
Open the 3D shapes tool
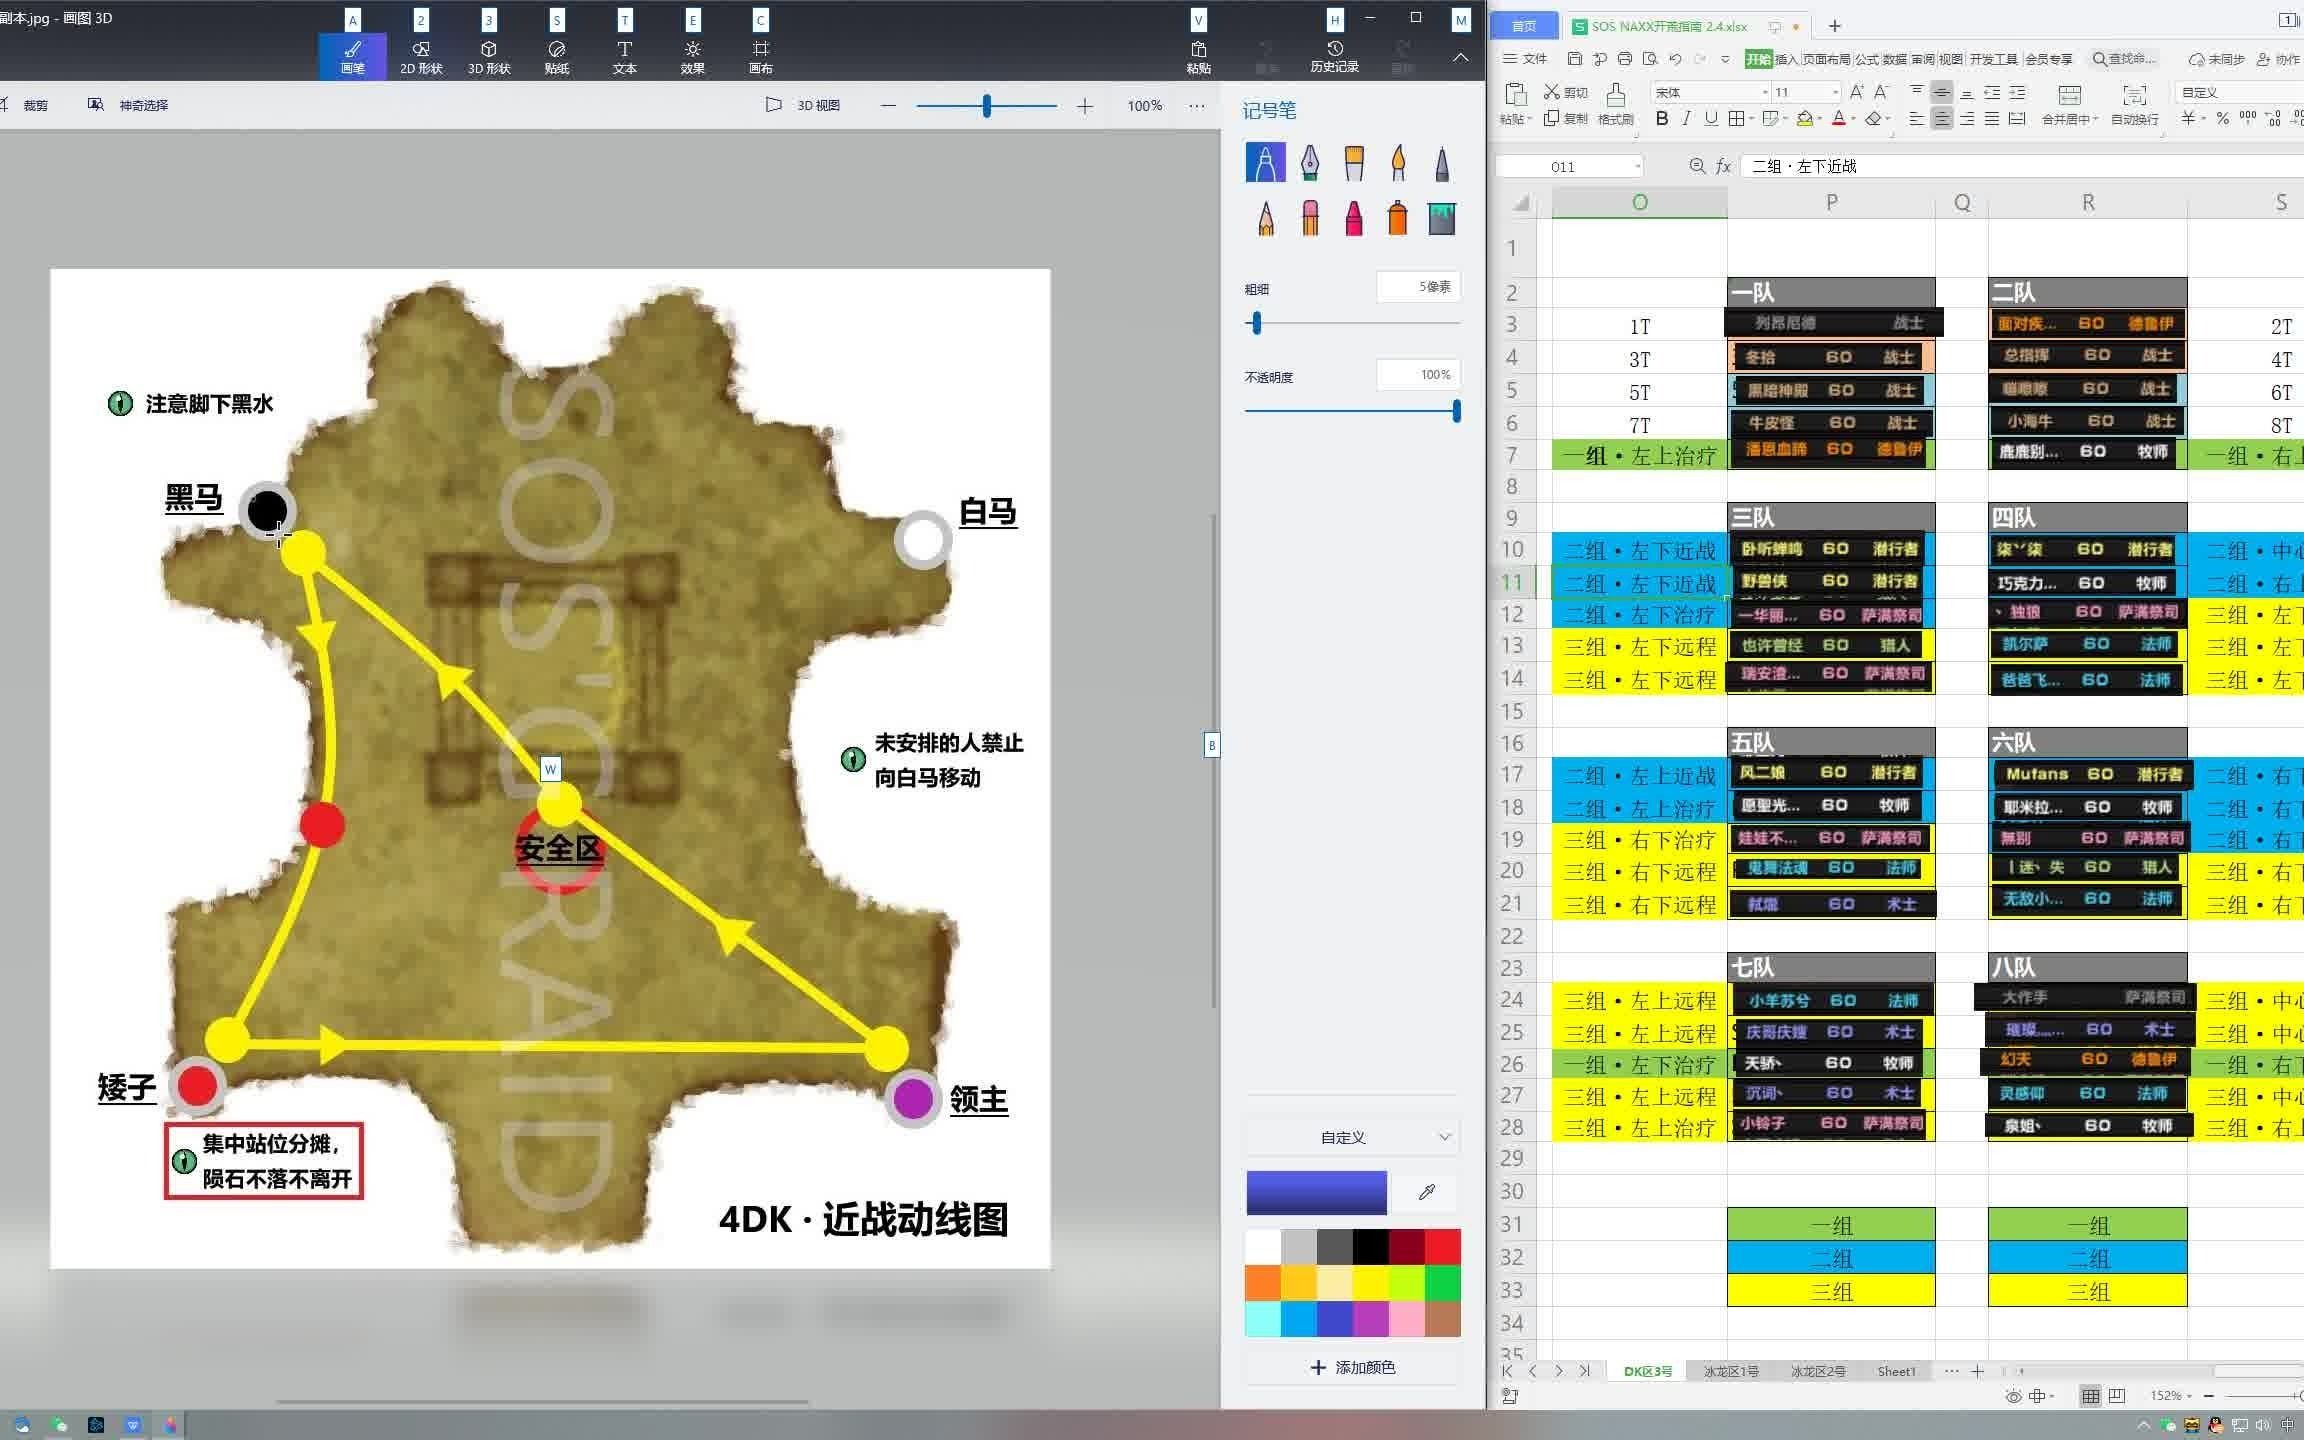point(489,57)
